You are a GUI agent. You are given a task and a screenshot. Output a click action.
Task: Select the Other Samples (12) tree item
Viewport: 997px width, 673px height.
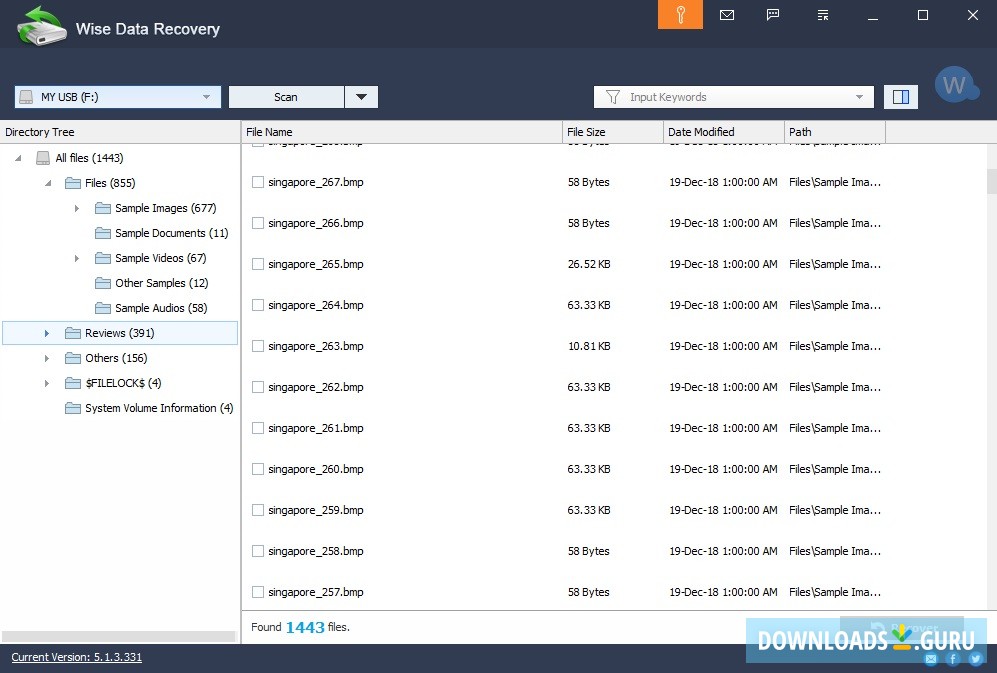162,283
